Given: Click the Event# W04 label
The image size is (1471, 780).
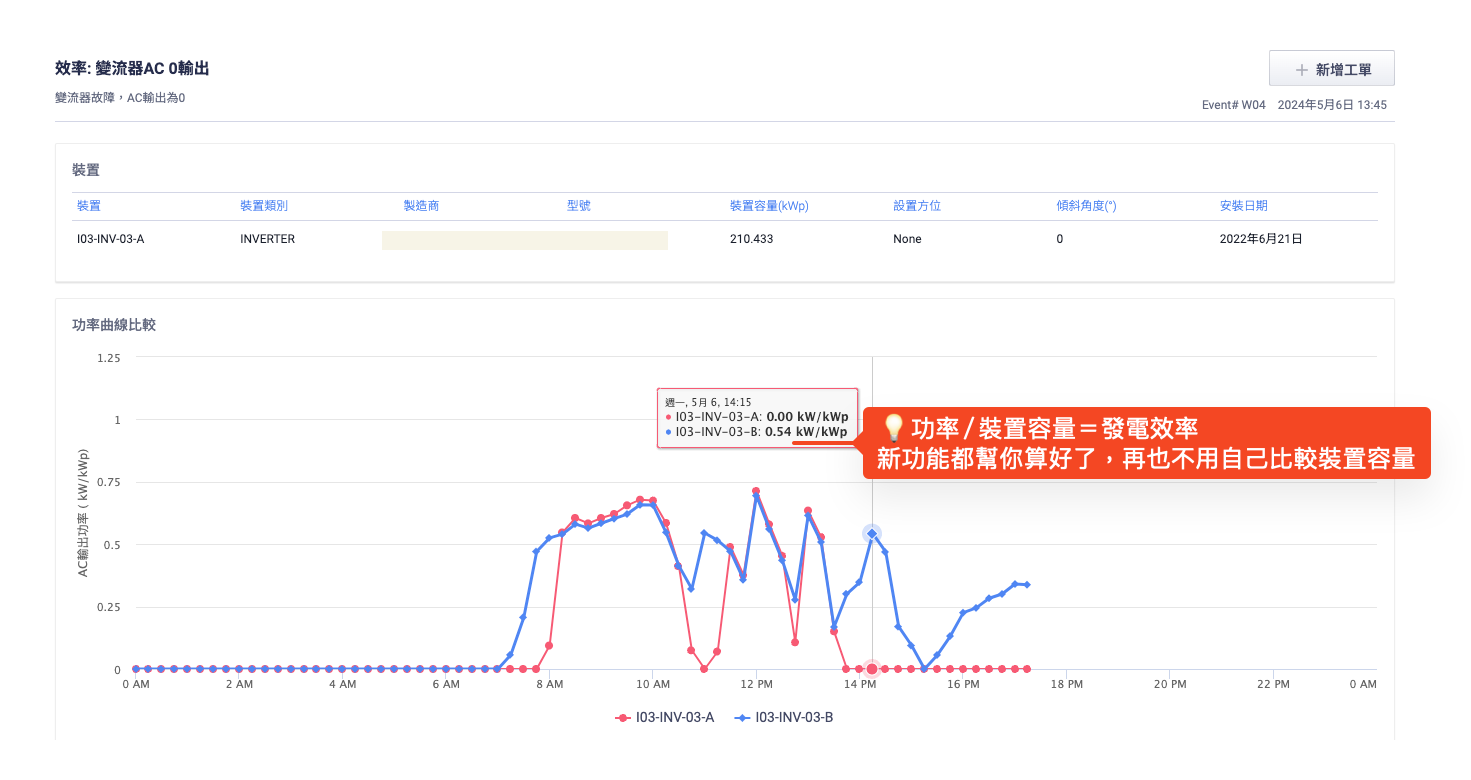Looking at the screenshot, I should coord(1234,105).
